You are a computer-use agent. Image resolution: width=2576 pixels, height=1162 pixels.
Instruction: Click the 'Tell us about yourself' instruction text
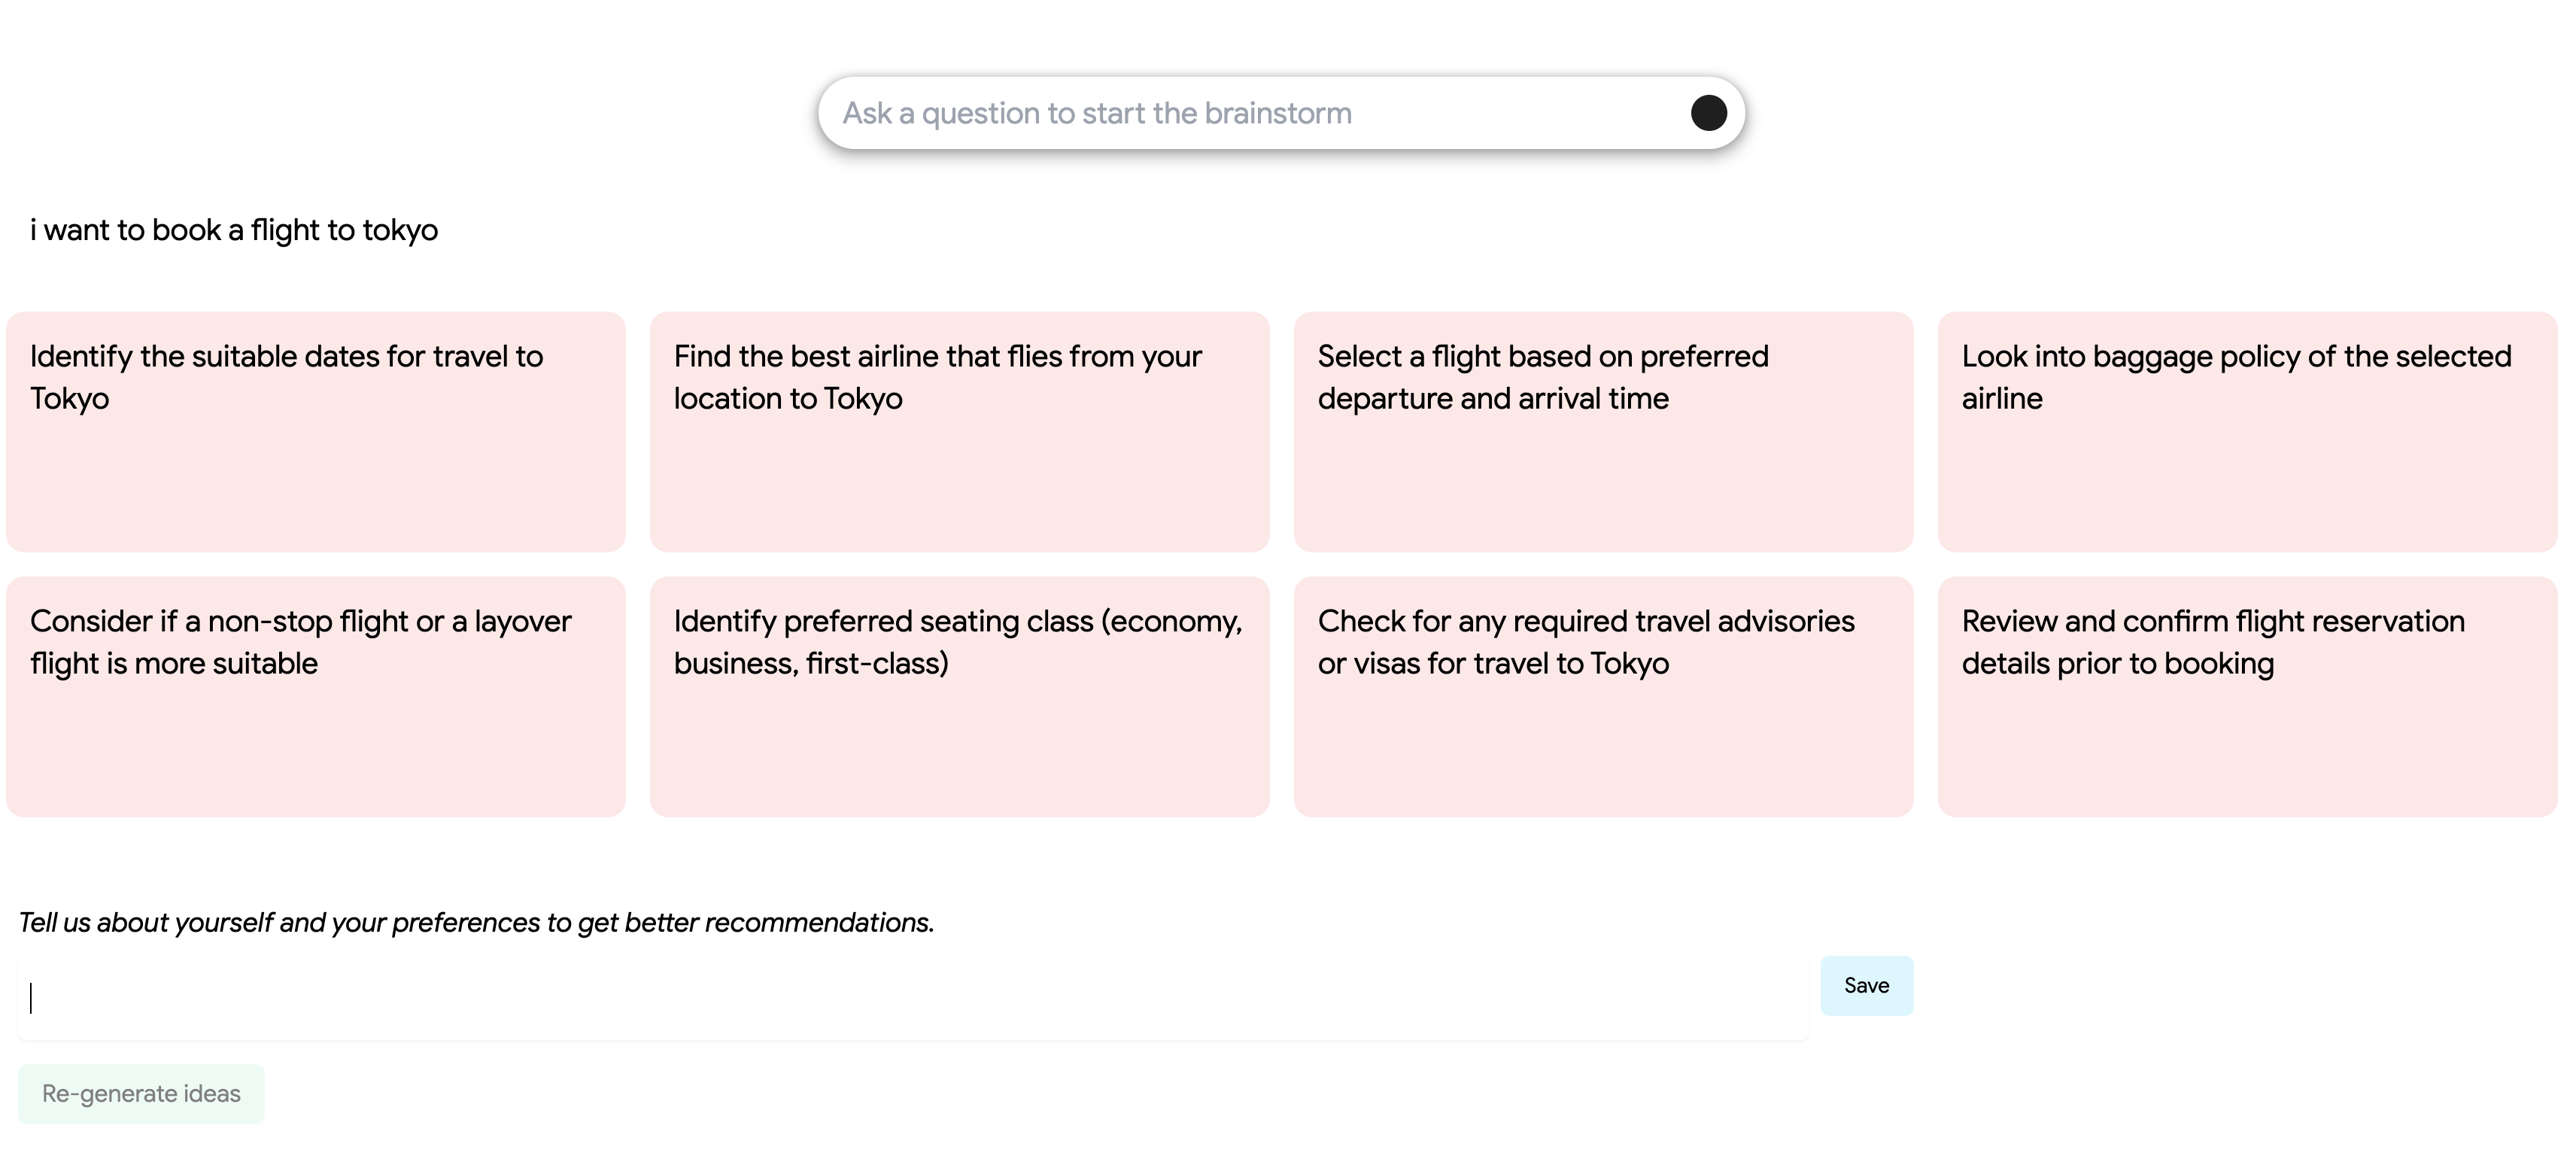click(476, 922)
